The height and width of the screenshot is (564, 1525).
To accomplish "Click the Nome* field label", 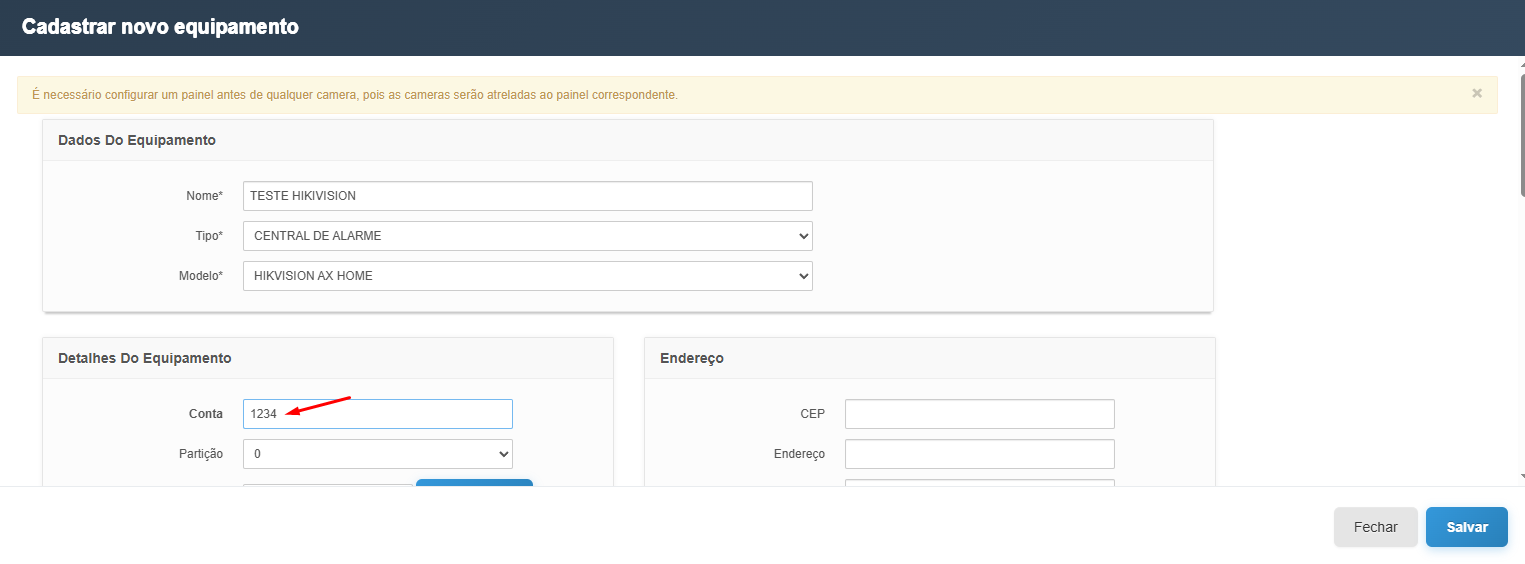I will (204, 196).
